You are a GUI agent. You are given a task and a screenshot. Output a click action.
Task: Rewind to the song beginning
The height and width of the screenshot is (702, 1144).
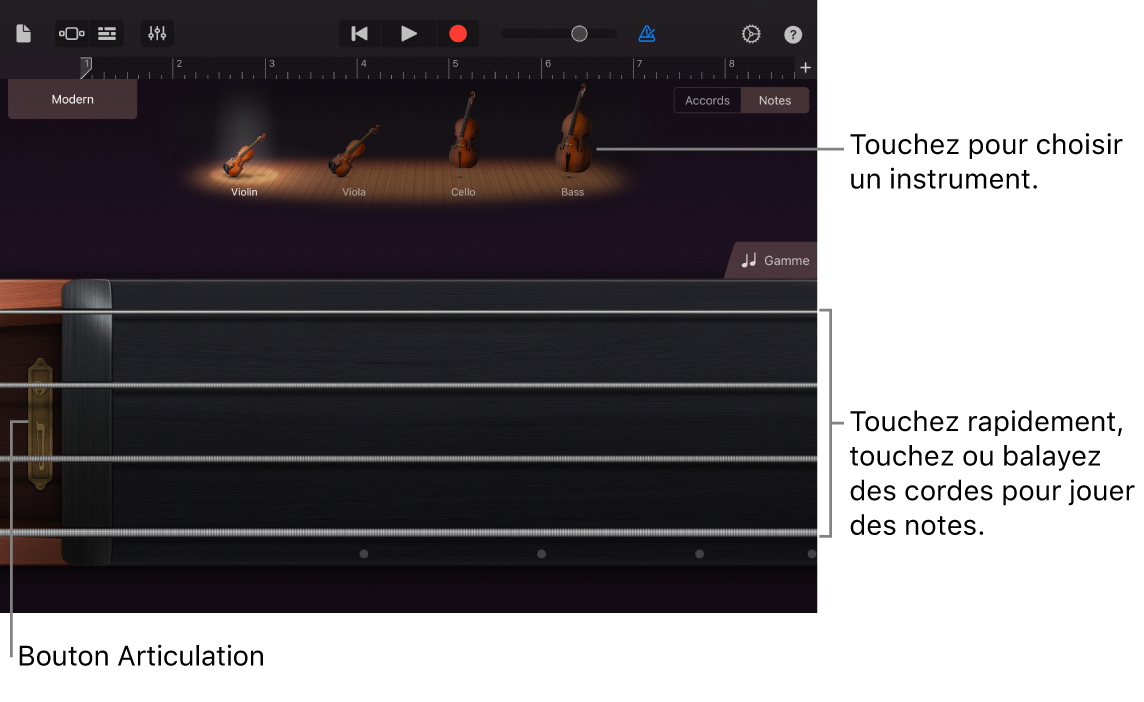(x=358, y=33)
